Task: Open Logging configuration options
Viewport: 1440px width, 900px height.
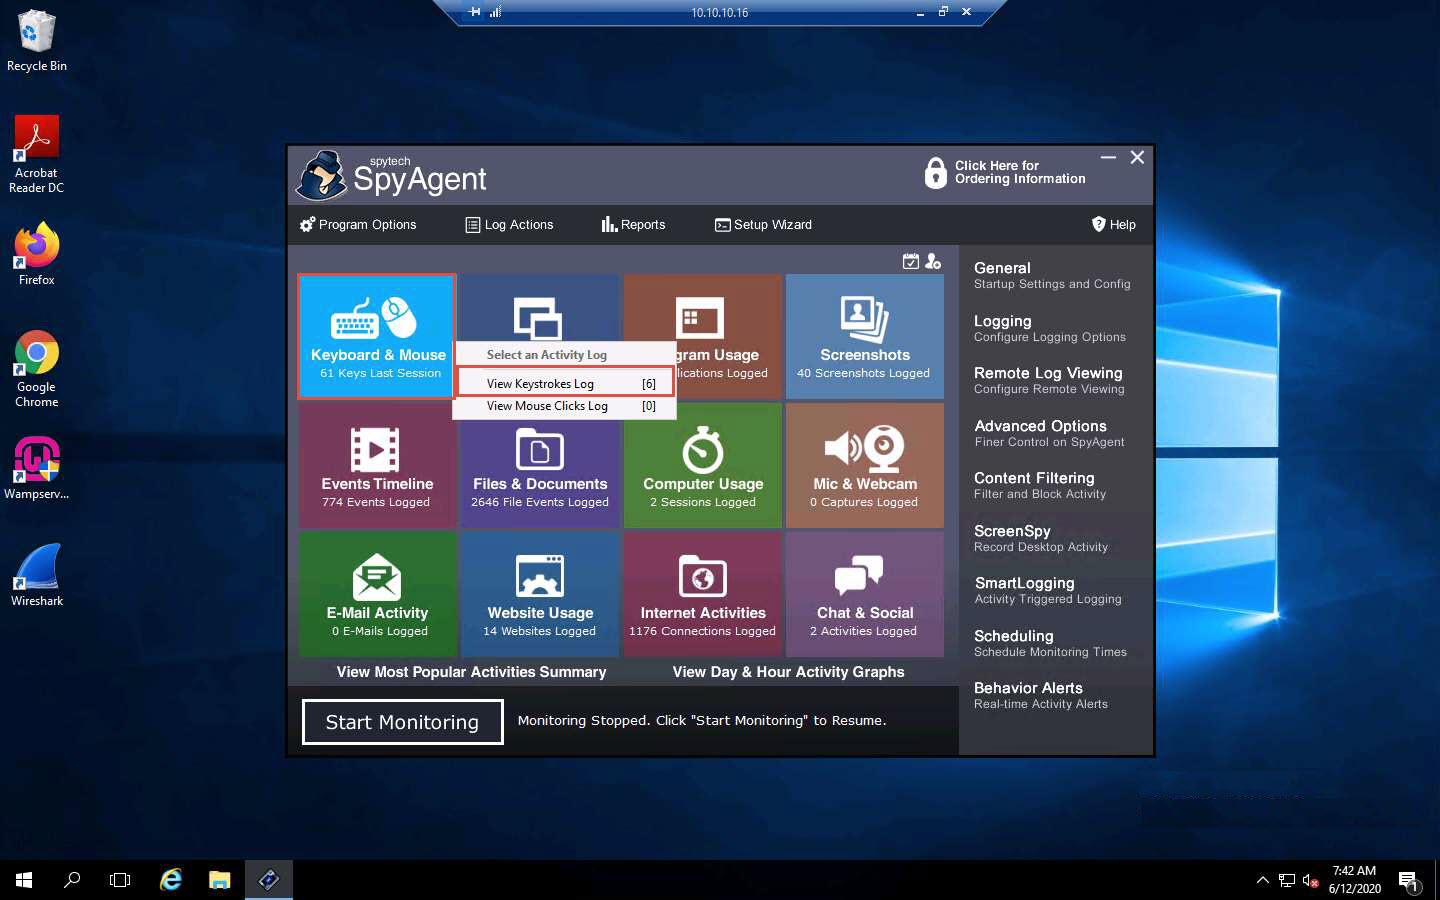Action: pos(1050,328)
